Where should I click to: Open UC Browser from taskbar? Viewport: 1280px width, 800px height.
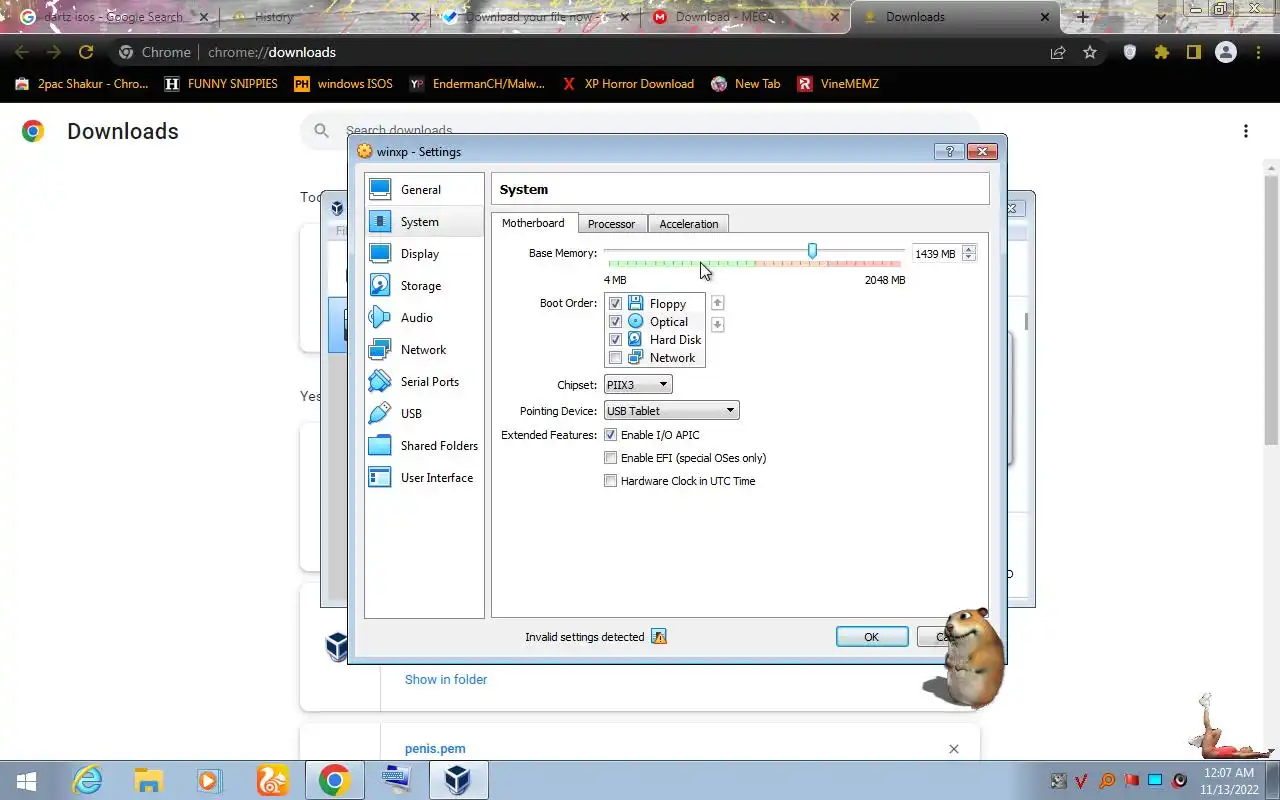(x=272, y=780)
